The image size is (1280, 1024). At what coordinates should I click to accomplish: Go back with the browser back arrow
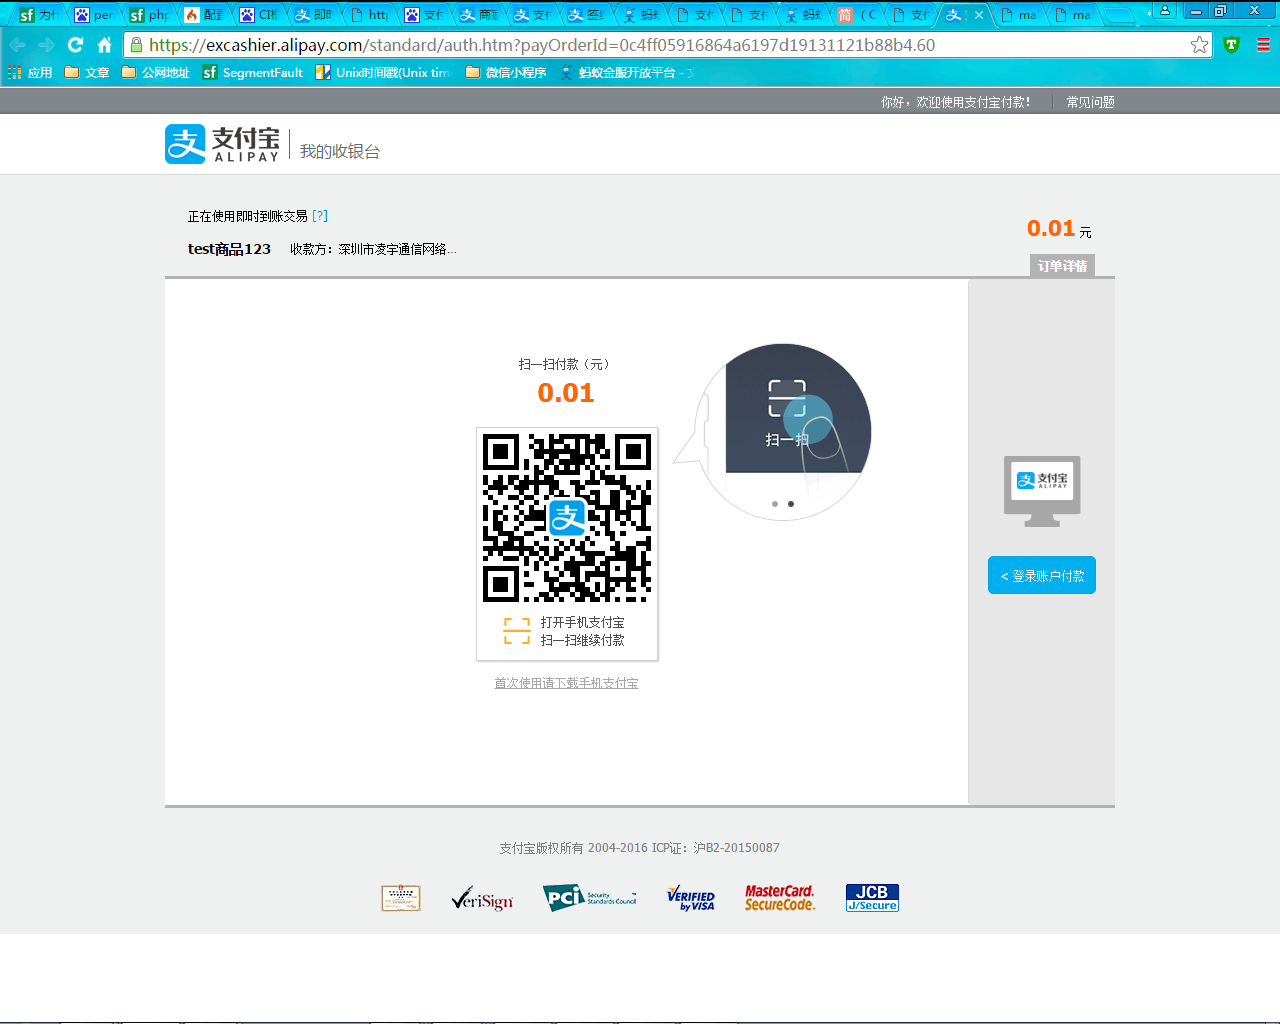(17, 45)
